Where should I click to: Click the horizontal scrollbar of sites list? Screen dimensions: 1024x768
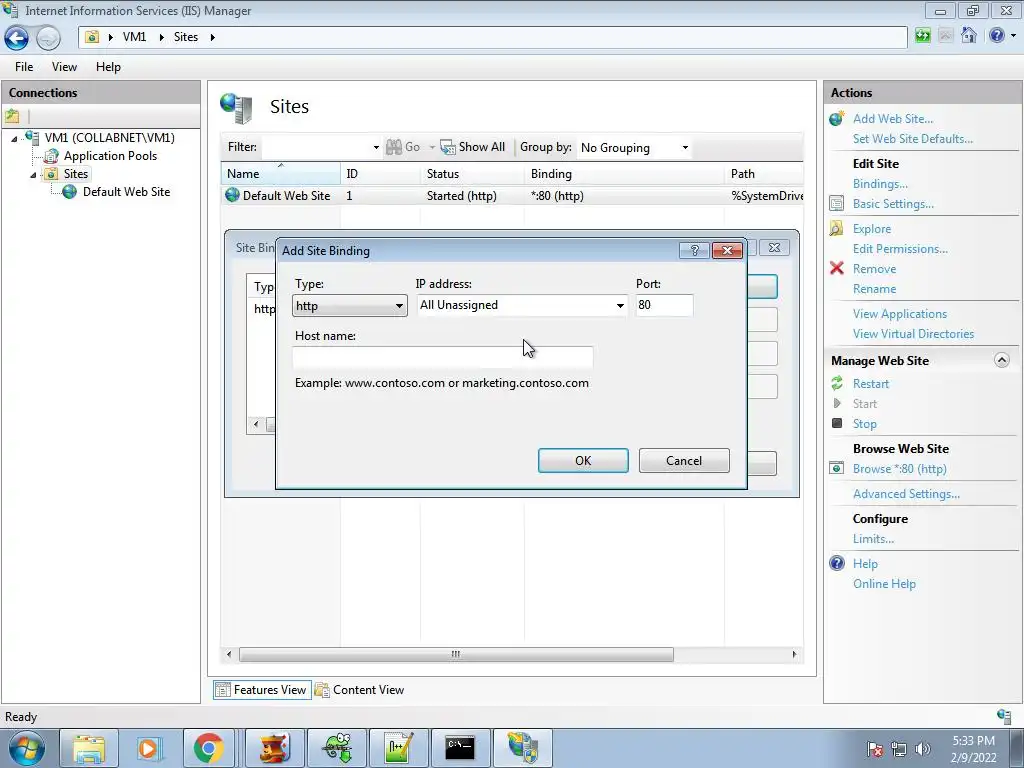coord(456,654)
